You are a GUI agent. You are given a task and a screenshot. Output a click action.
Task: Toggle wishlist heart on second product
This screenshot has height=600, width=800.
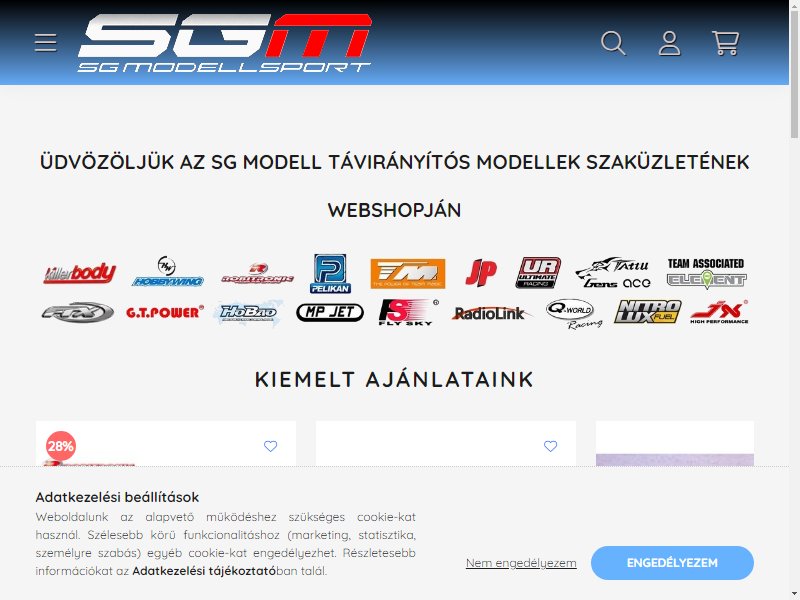point(551,446)
